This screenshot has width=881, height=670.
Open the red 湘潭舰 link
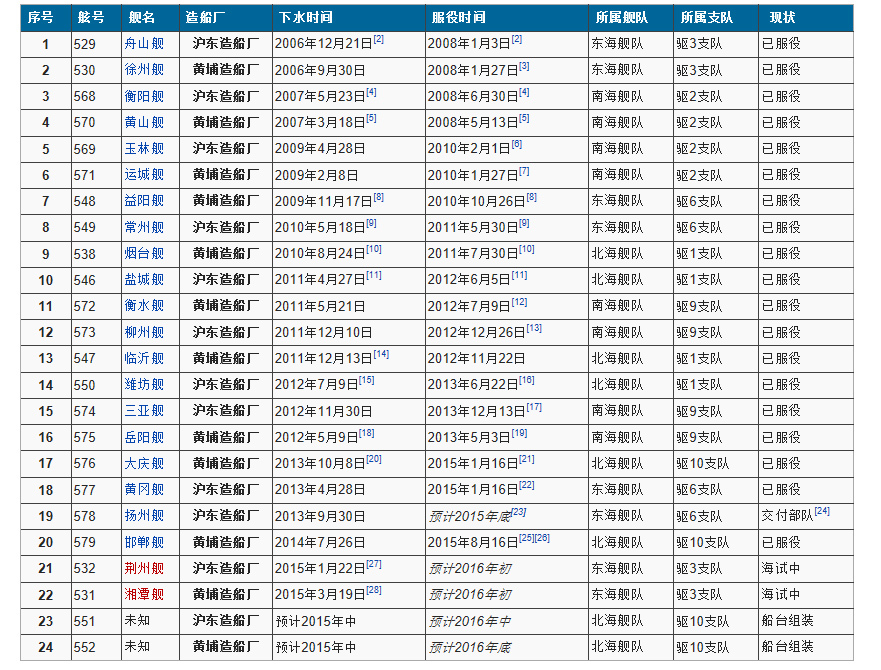point(144,595)
